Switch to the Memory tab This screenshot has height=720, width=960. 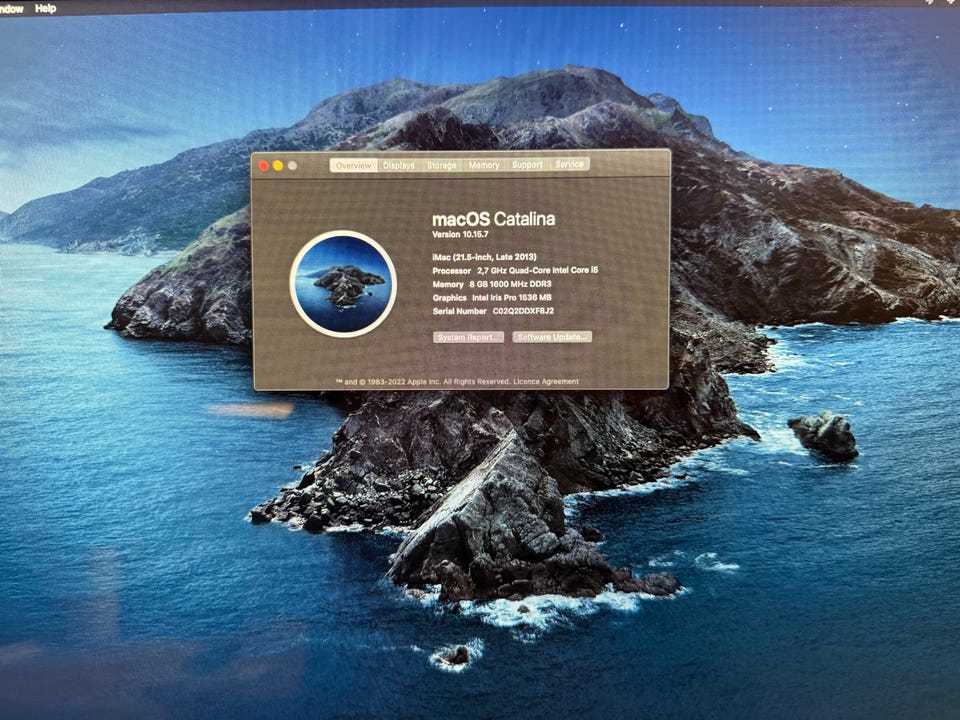click(484, 165)
